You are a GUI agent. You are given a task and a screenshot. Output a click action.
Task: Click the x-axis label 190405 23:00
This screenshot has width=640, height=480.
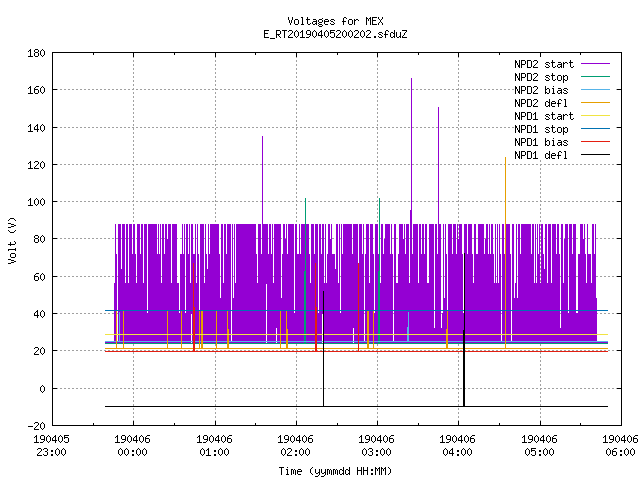[x=51, y=446]
